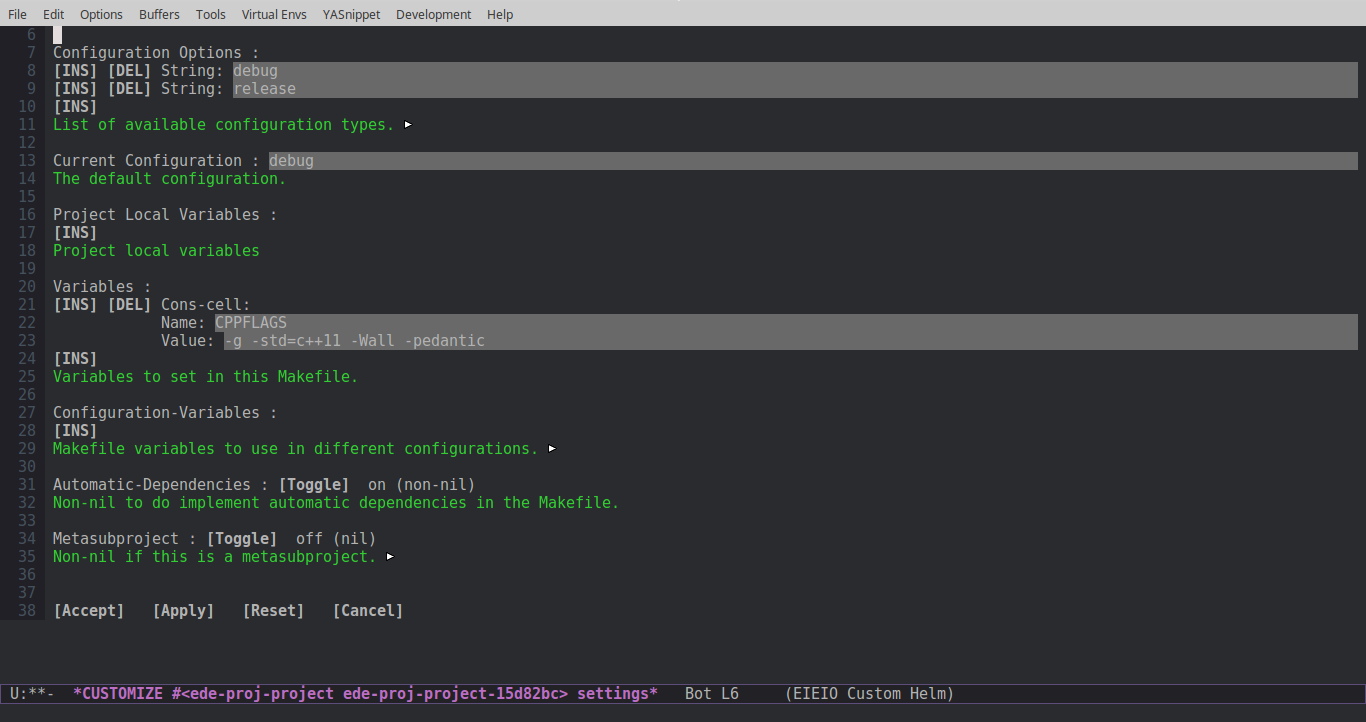Viewport: 1366px width, 722px height.
Task: Click the Current Configuration debug field
Action: [291, 160]
